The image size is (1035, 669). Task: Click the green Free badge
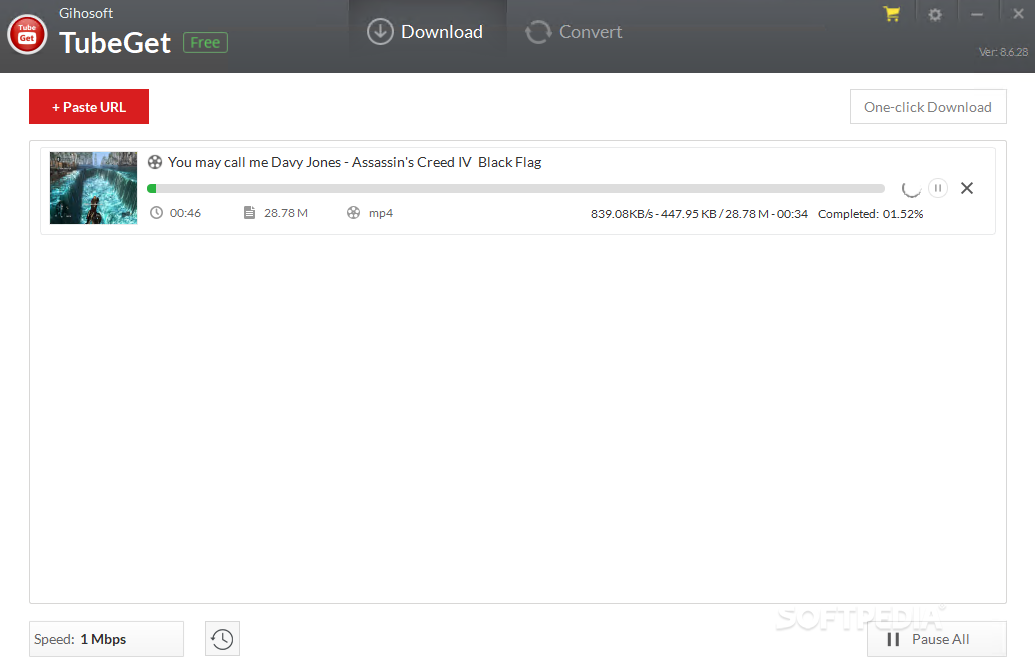(205, 43)
